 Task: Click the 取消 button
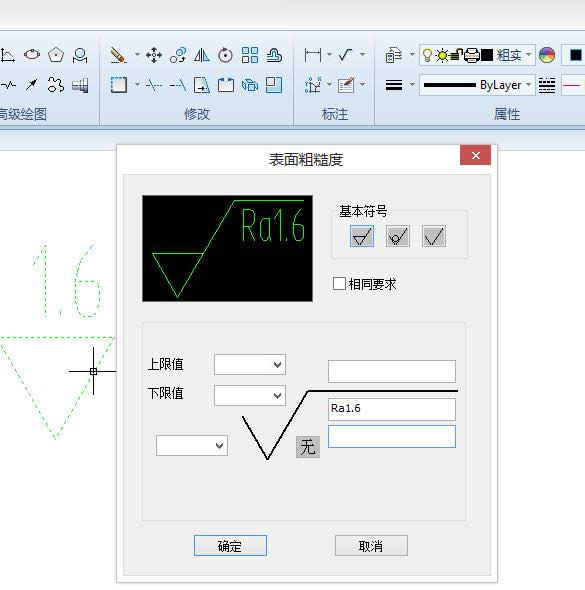pos(371,546)
